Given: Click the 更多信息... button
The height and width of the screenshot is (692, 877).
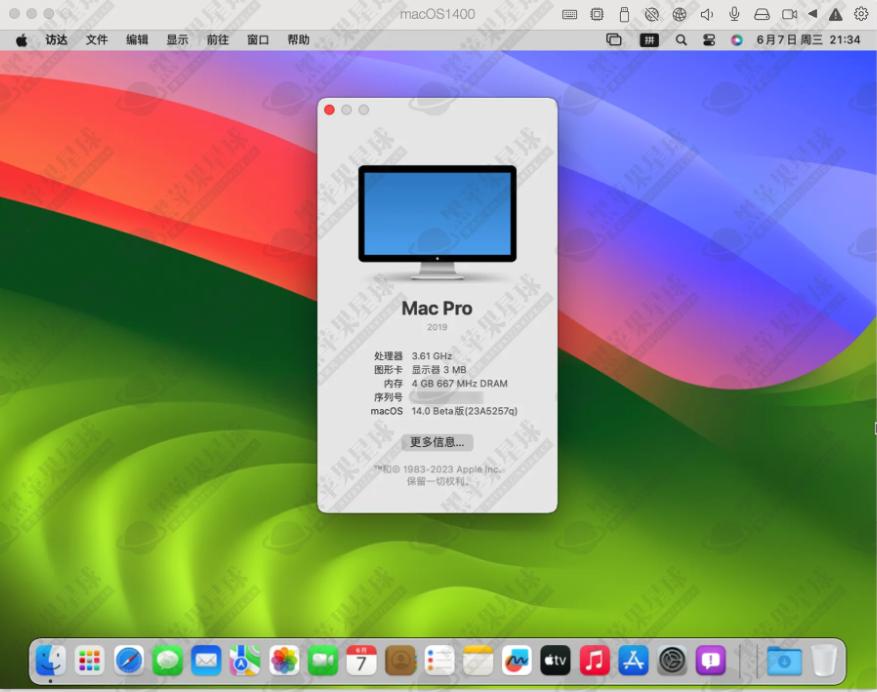Looking at the screenshot, I should pos(437,442).
